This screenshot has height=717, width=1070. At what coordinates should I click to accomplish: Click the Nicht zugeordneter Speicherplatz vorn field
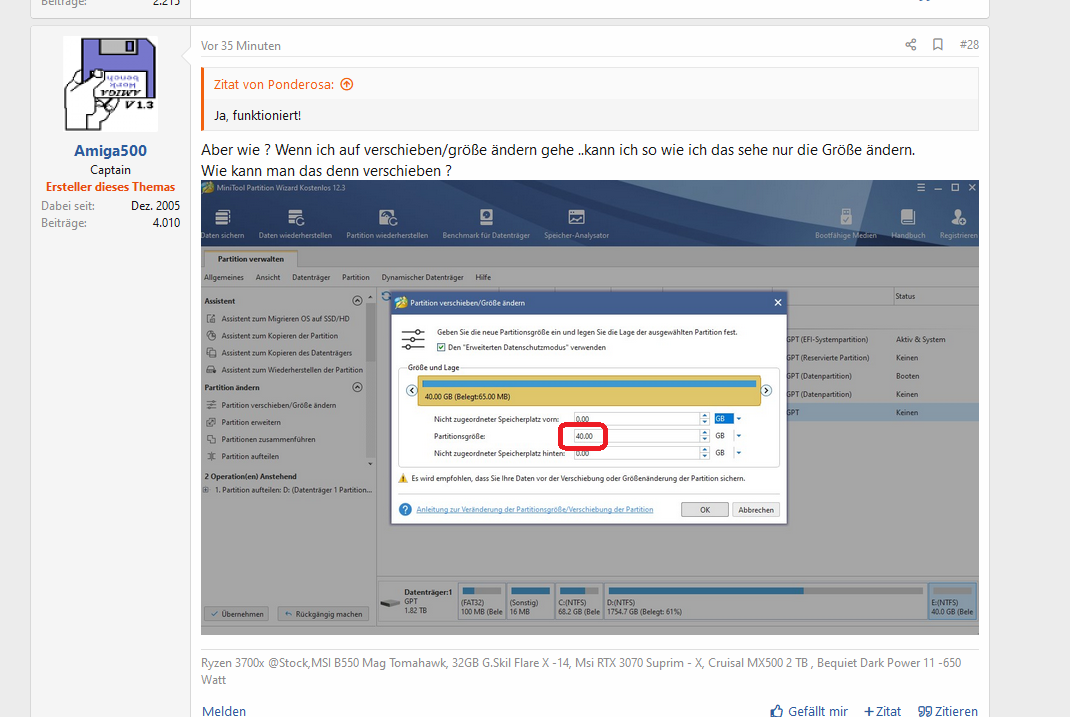(636, 419)
